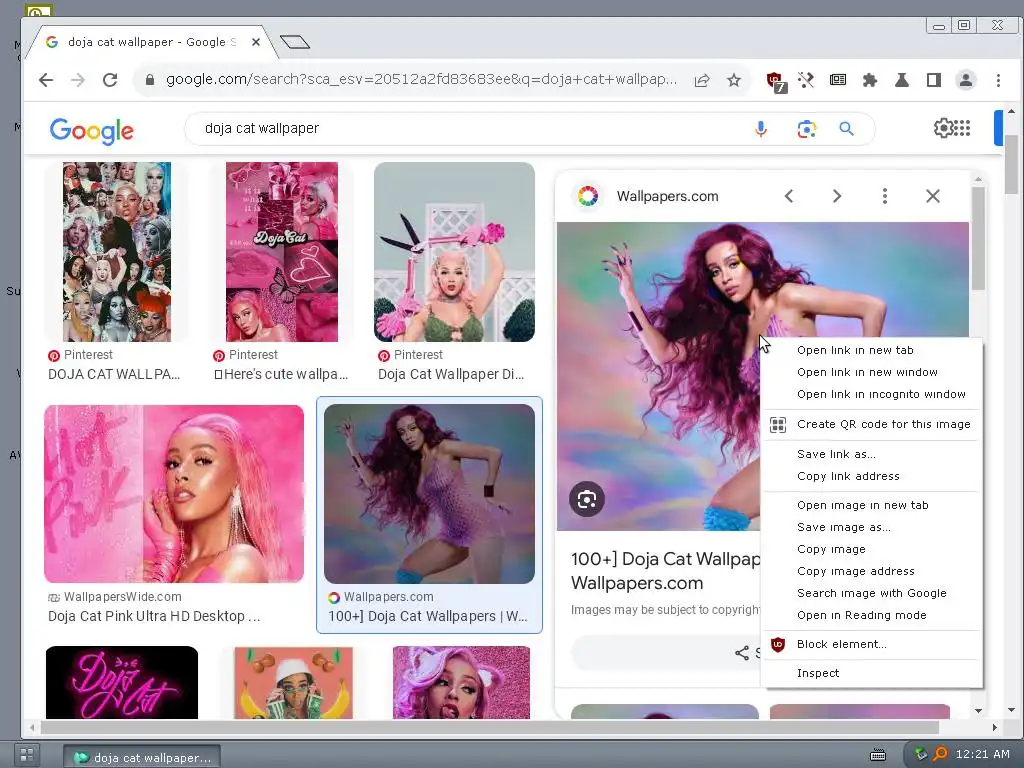Click the Wallpapers.com source name in preview
This screenshot has width=1024, height=768.
coord(667,197)
